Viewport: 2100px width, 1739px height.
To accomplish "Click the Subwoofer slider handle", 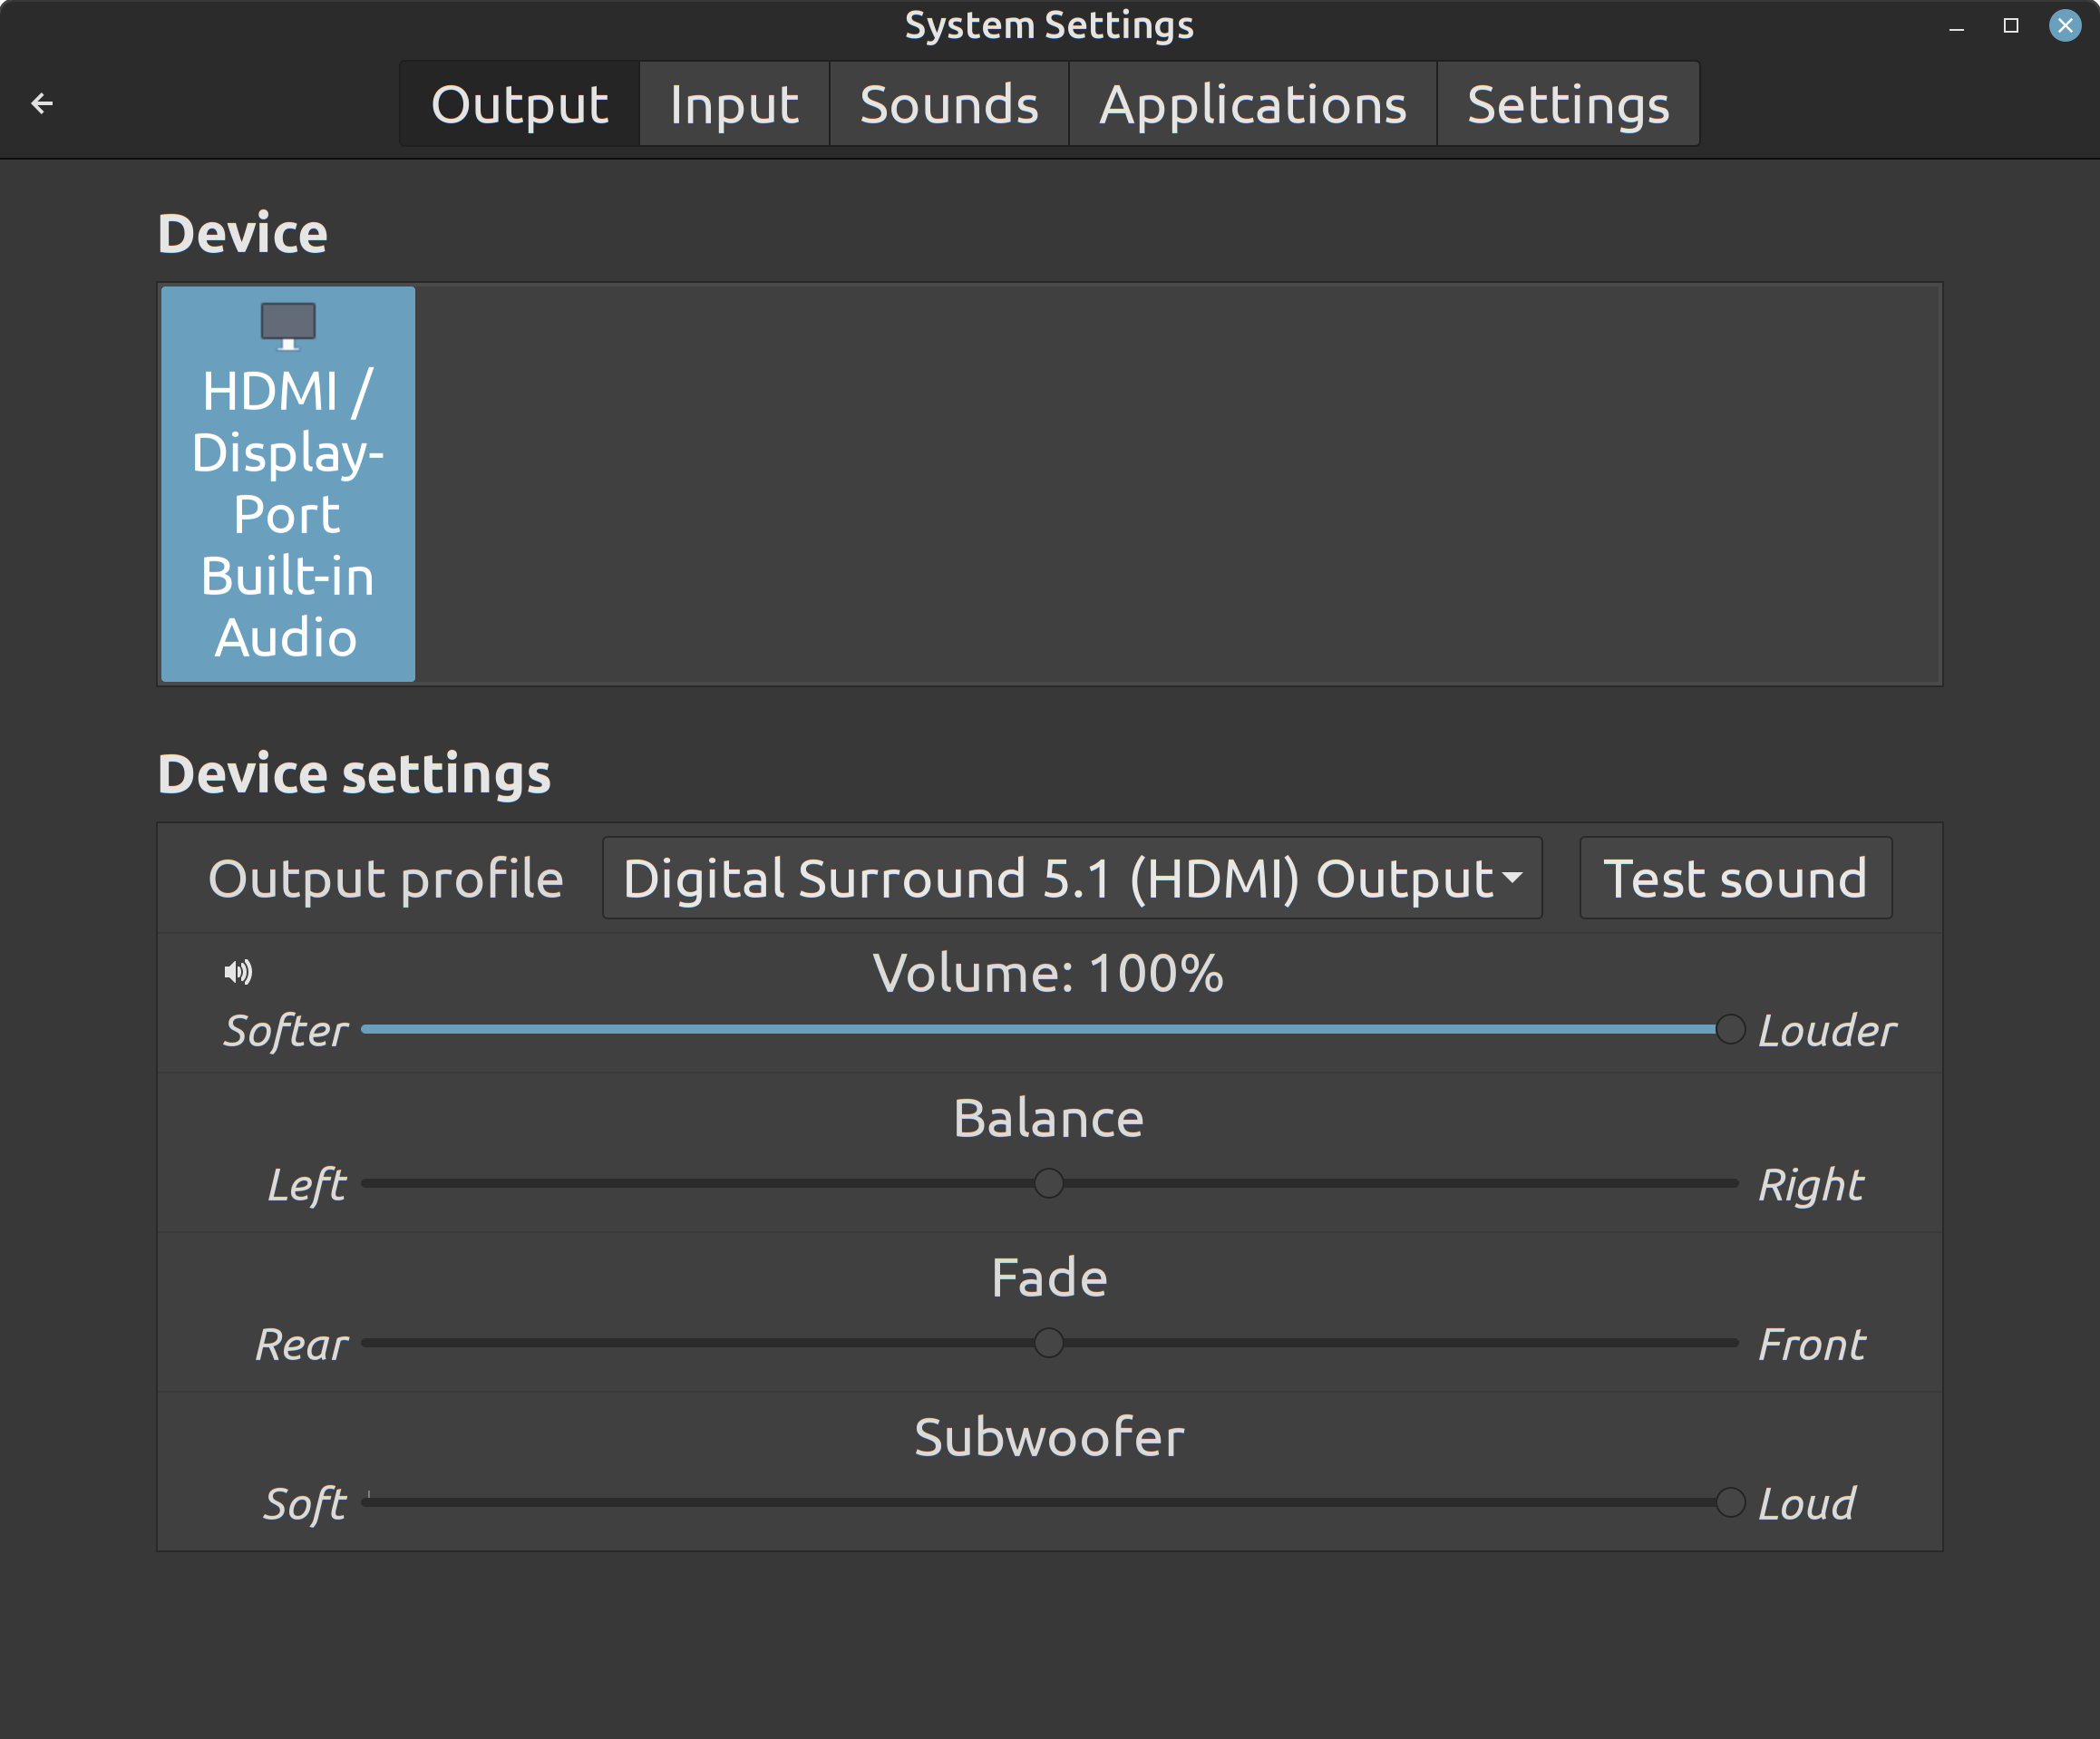I will pos(1730,1502).
